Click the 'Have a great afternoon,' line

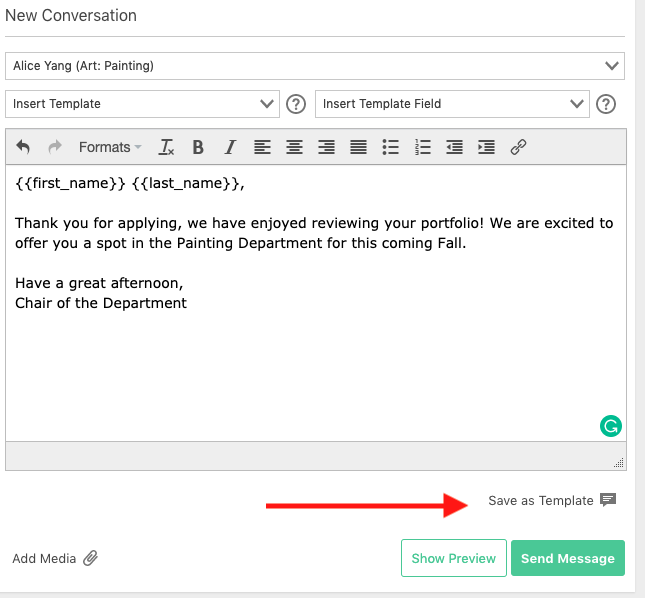(99, 283)
